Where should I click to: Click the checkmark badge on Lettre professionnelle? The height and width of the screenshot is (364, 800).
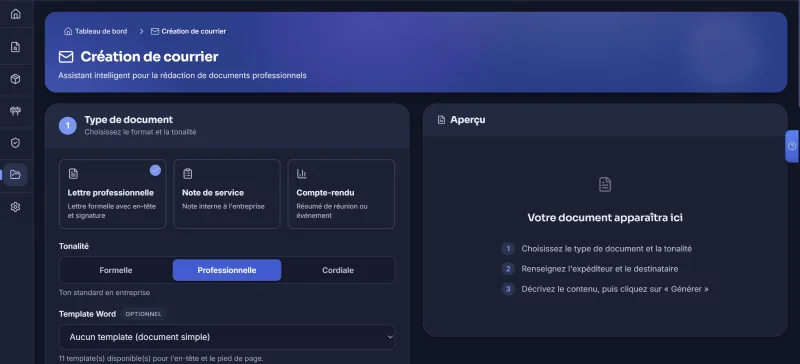[155, 171]
